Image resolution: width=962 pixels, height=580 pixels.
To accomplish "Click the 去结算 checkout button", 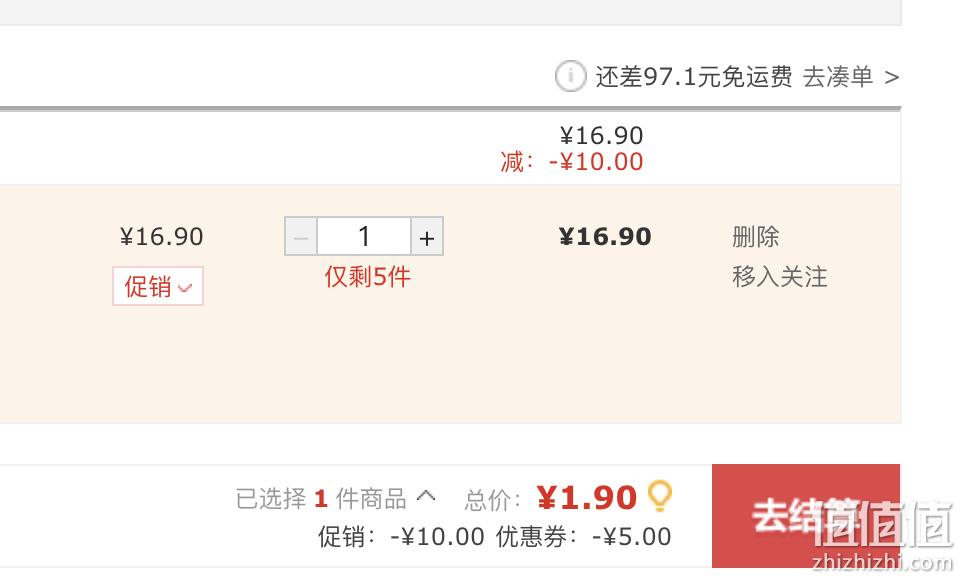I will [806, 516].
